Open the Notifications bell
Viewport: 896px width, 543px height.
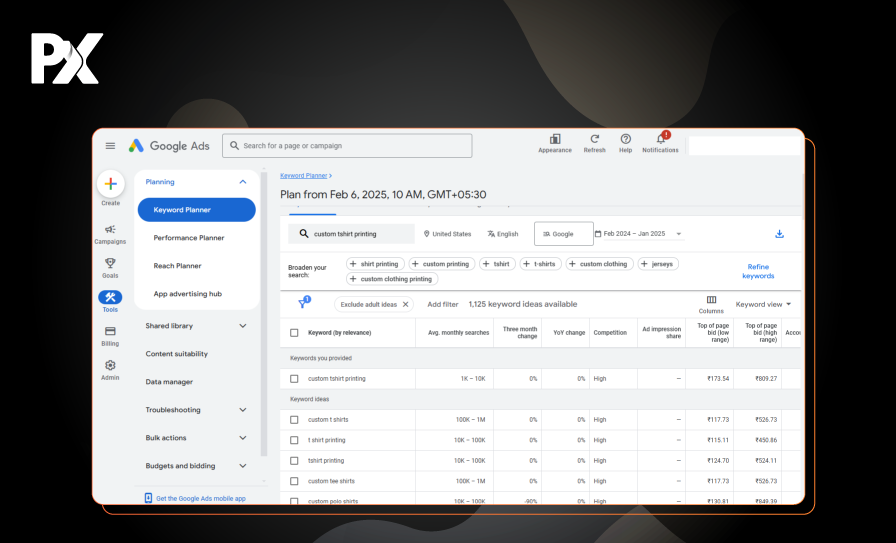(660, 140)
